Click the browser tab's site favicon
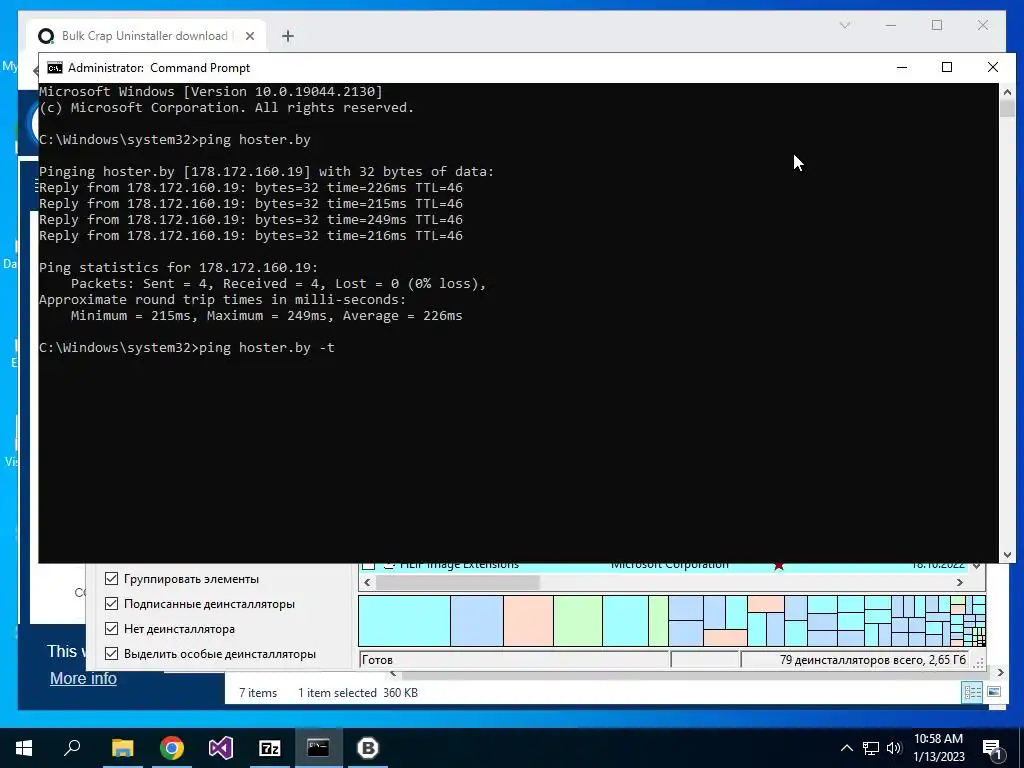Viewport: 1024px width, 768px height. click(x=46, y=36)
